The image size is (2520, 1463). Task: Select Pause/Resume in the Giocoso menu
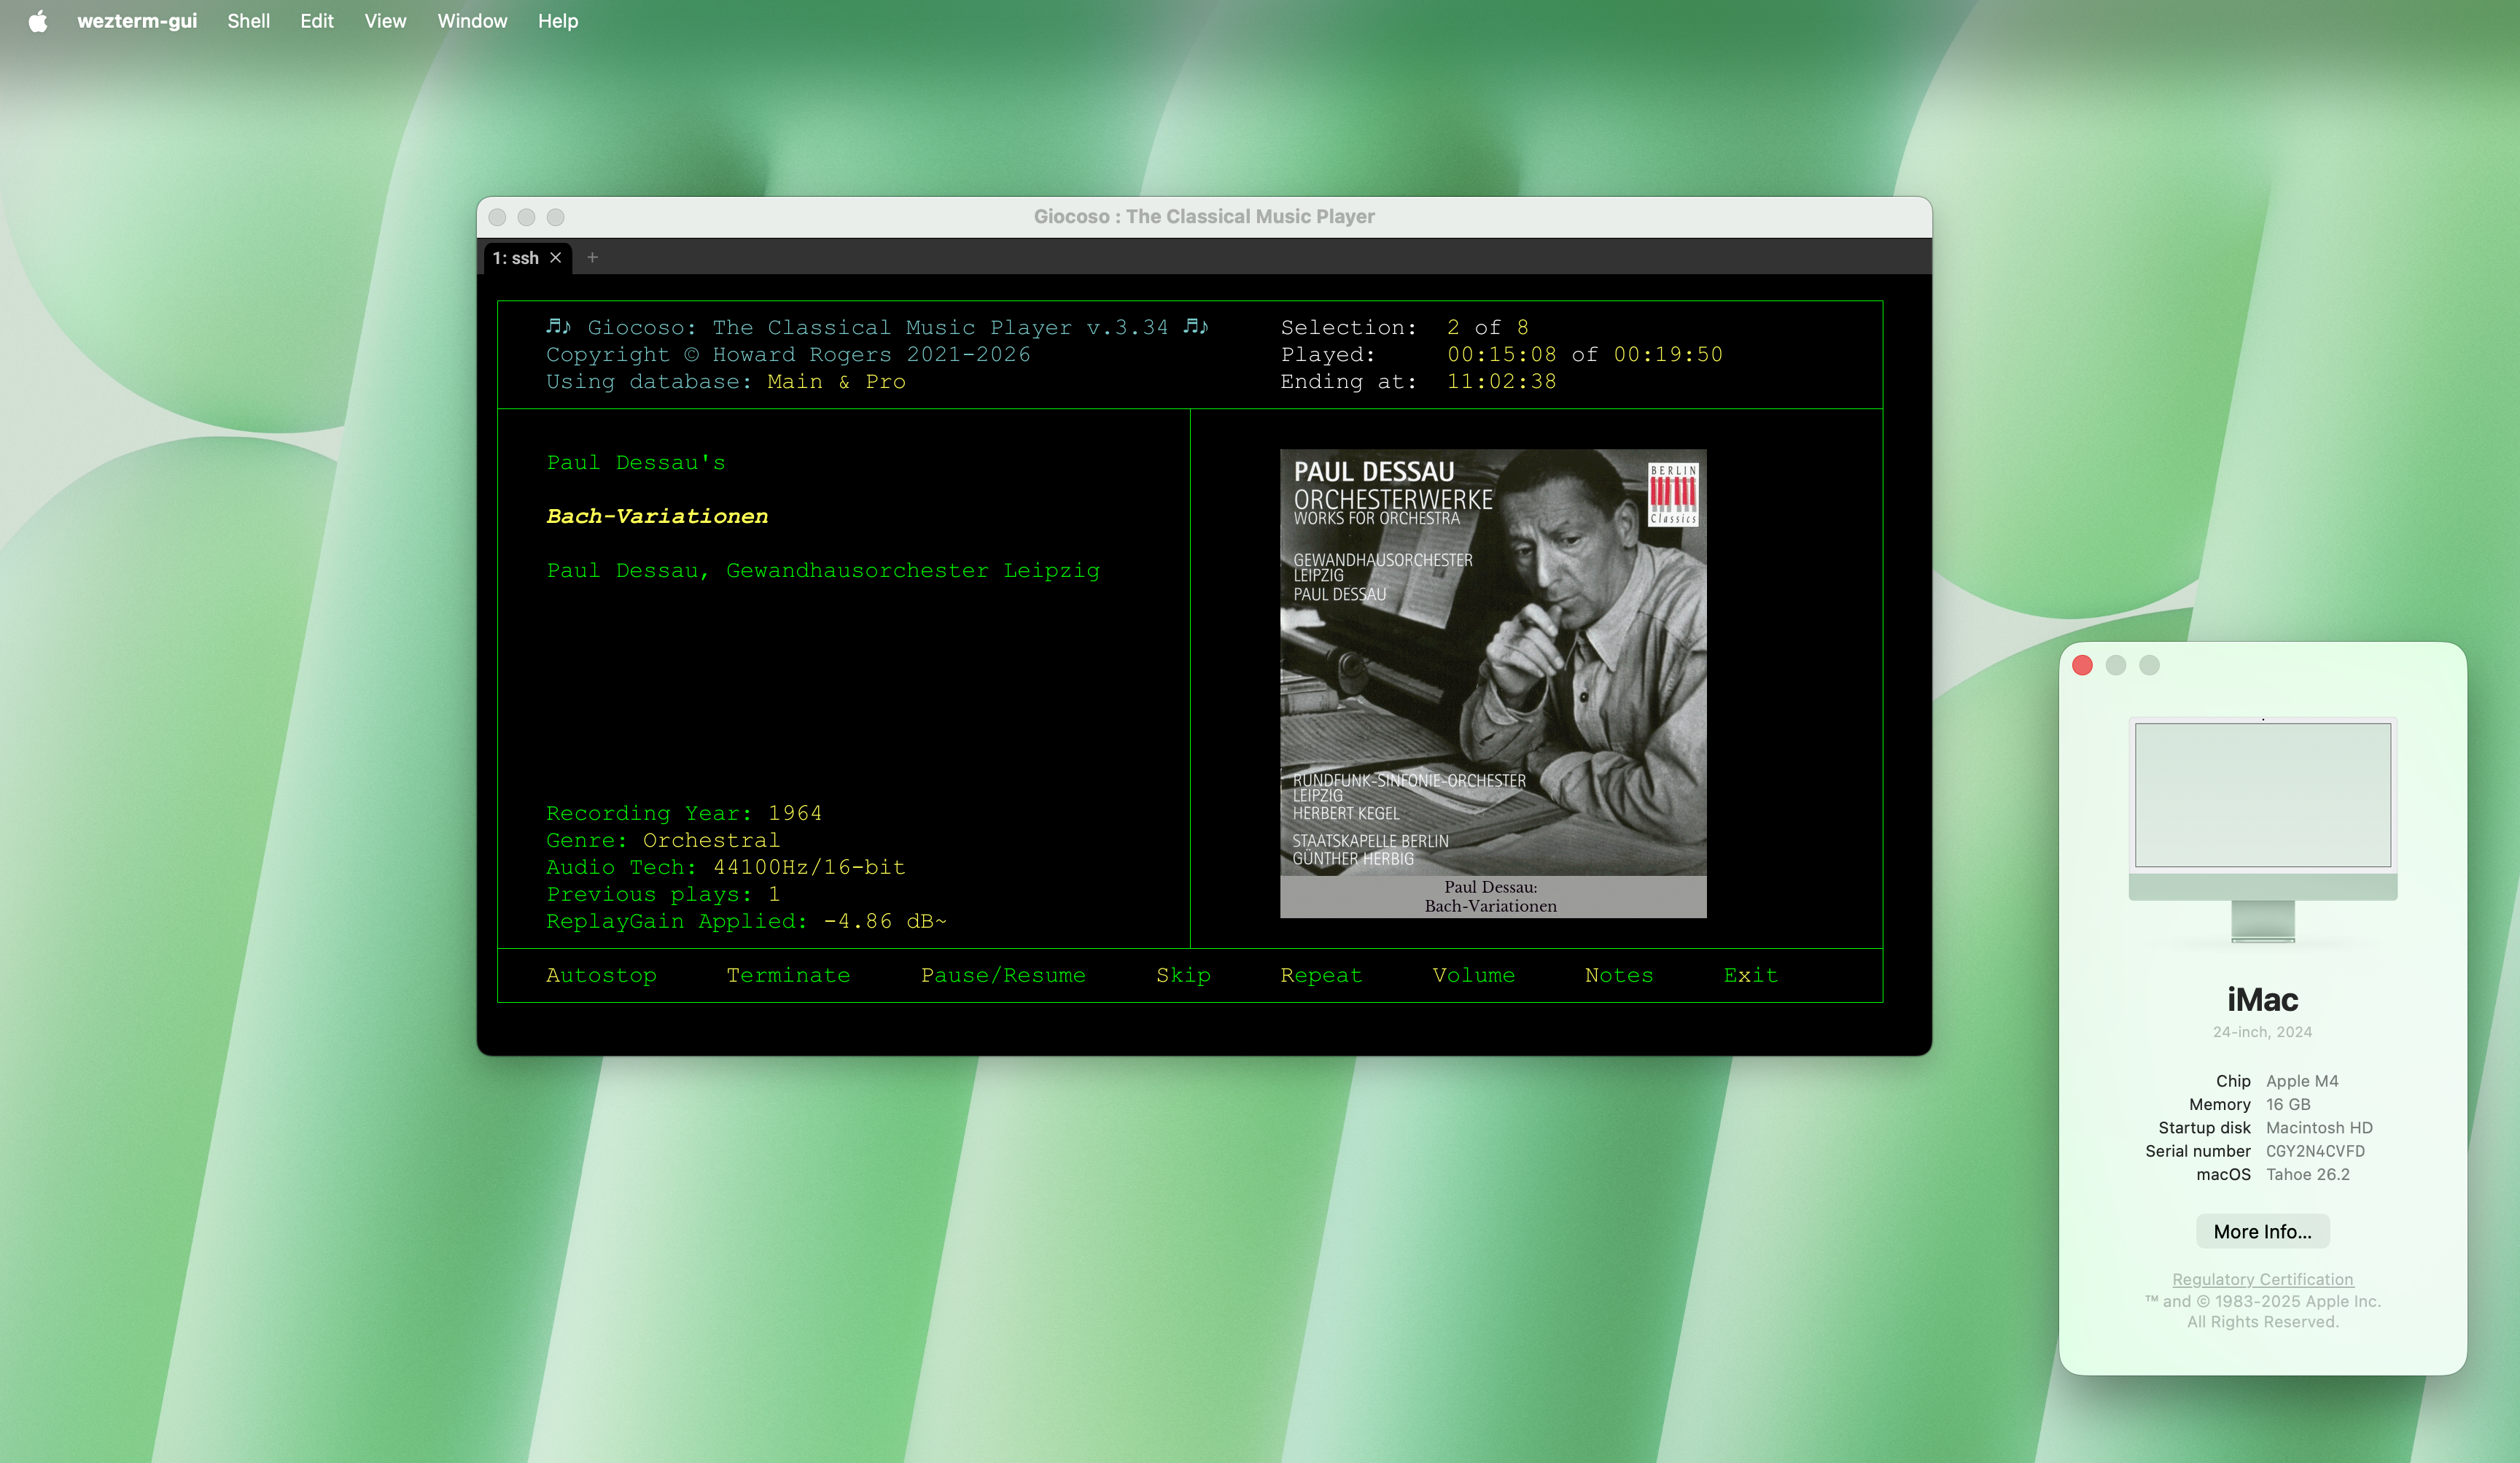click(1003, 975)
